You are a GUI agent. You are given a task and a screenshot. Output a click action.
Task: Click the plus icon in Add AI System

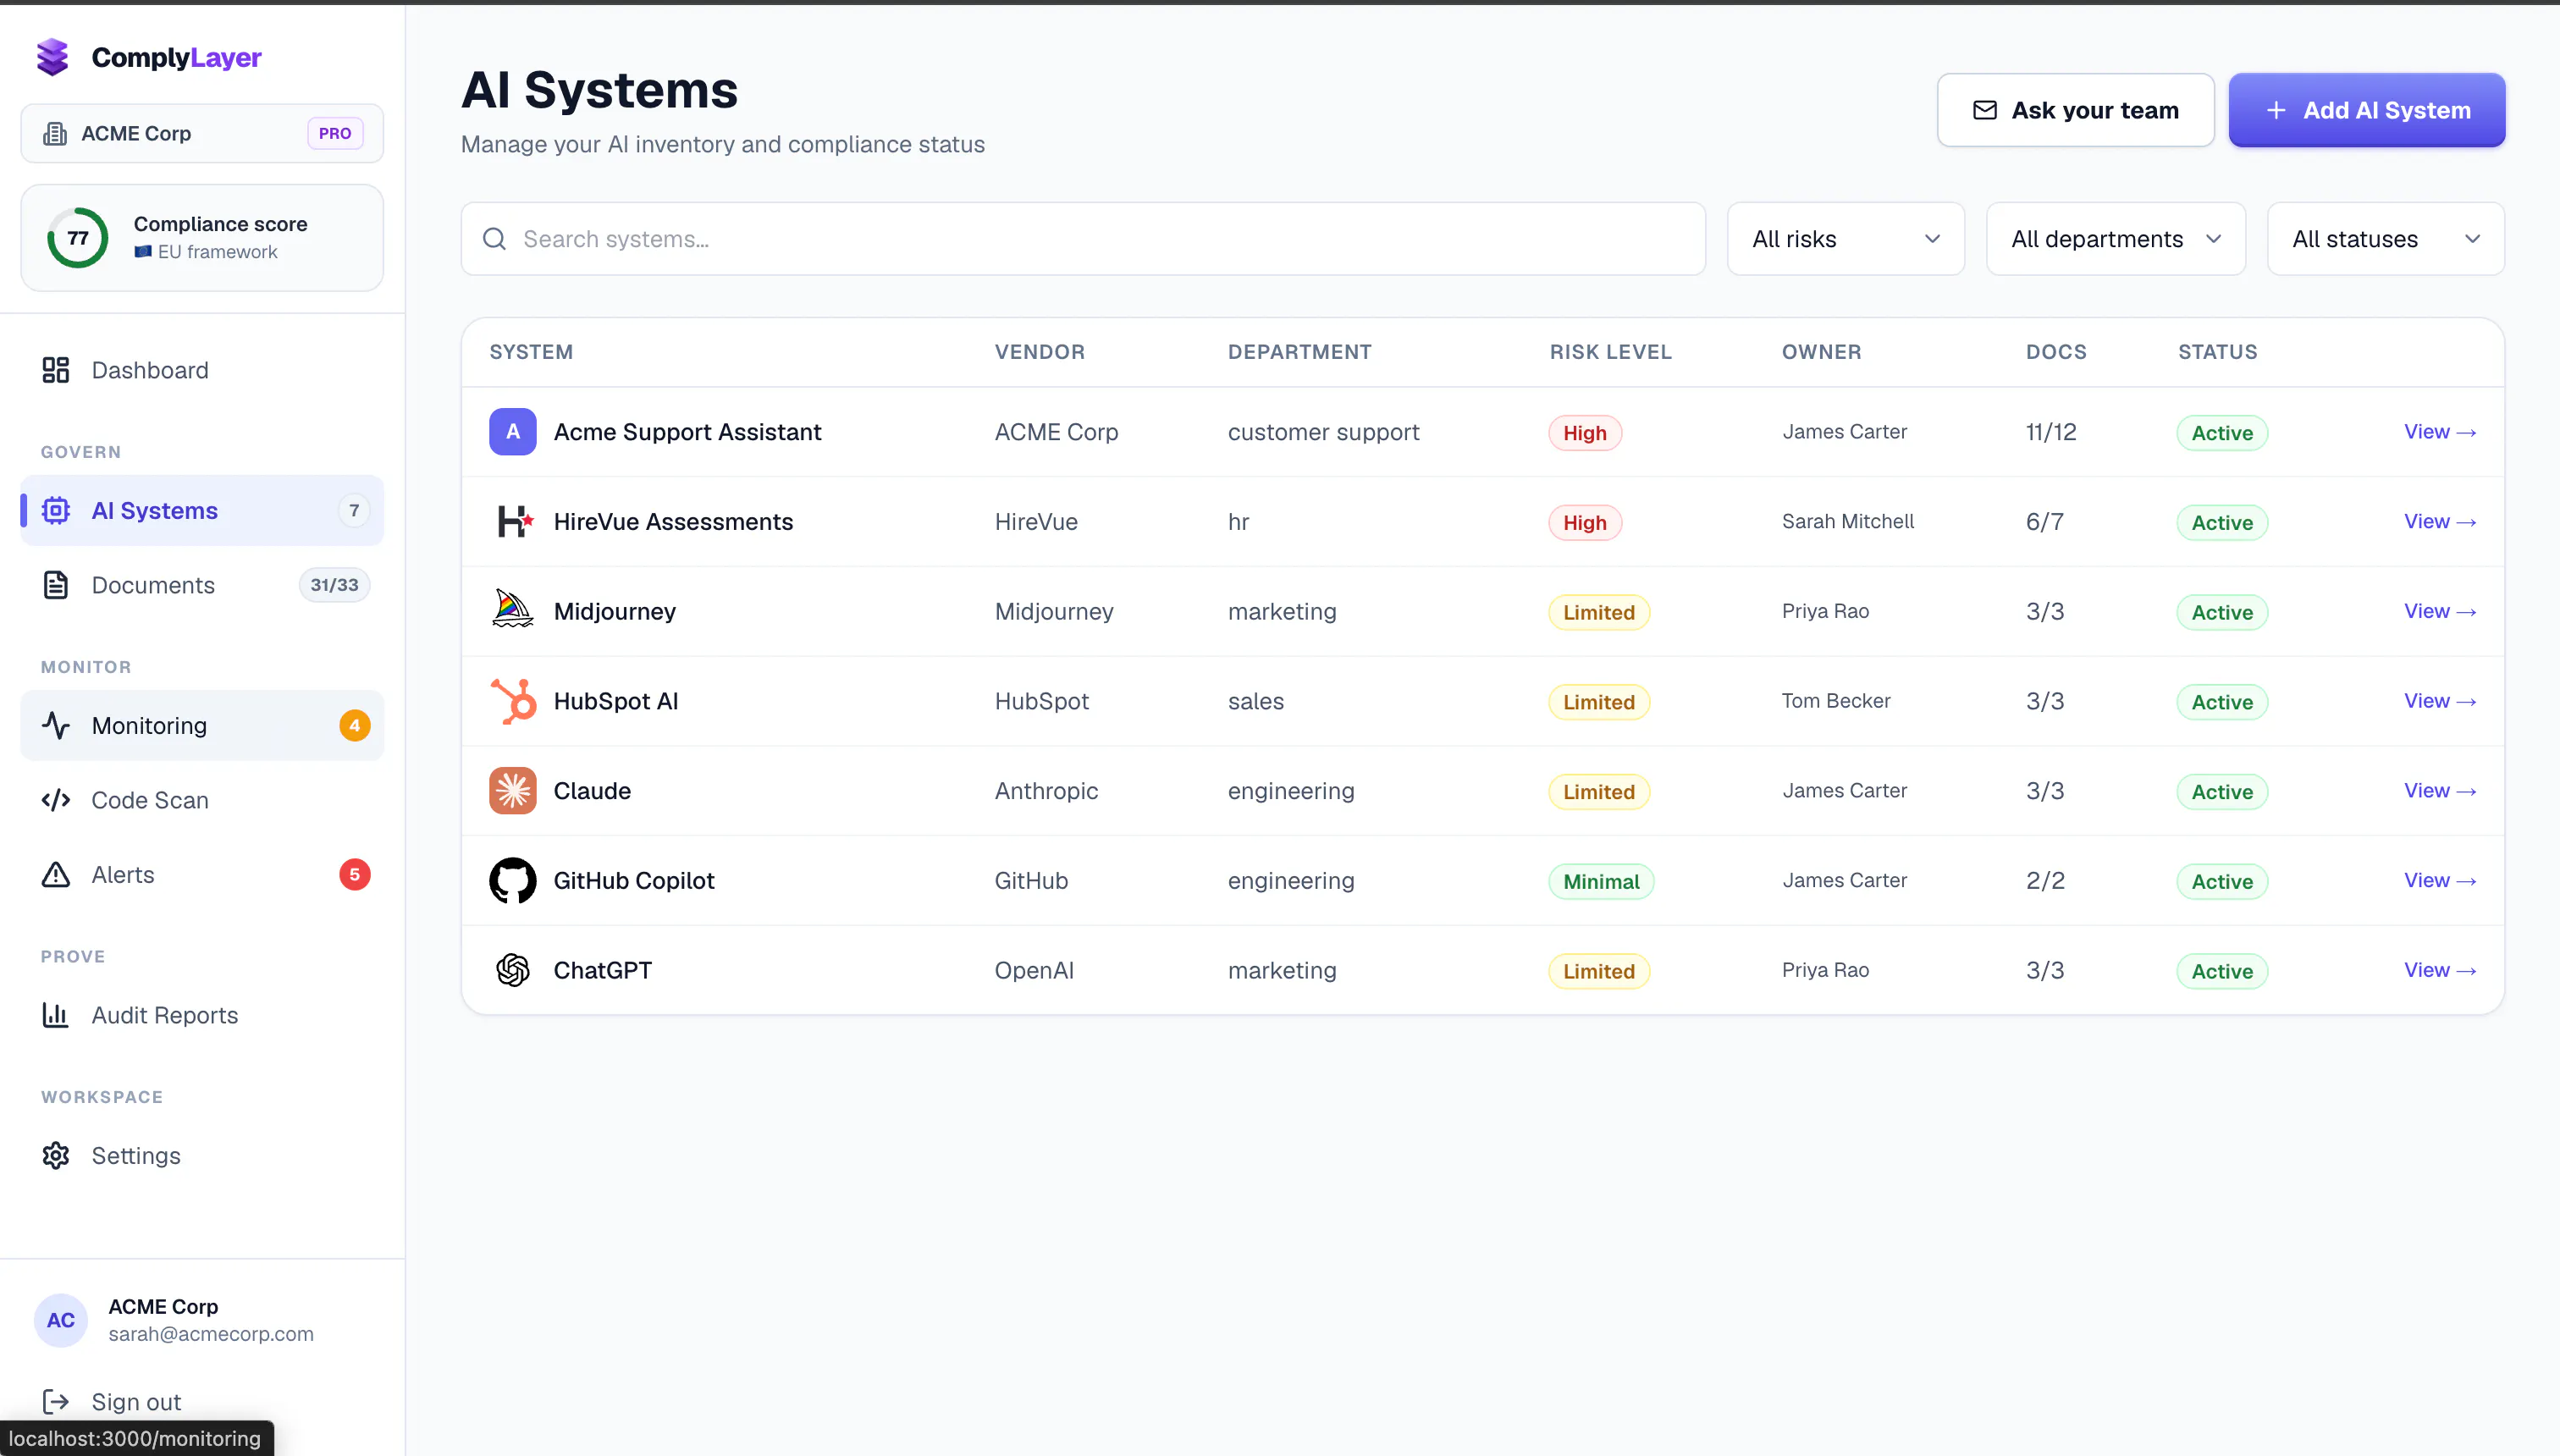2276,110
